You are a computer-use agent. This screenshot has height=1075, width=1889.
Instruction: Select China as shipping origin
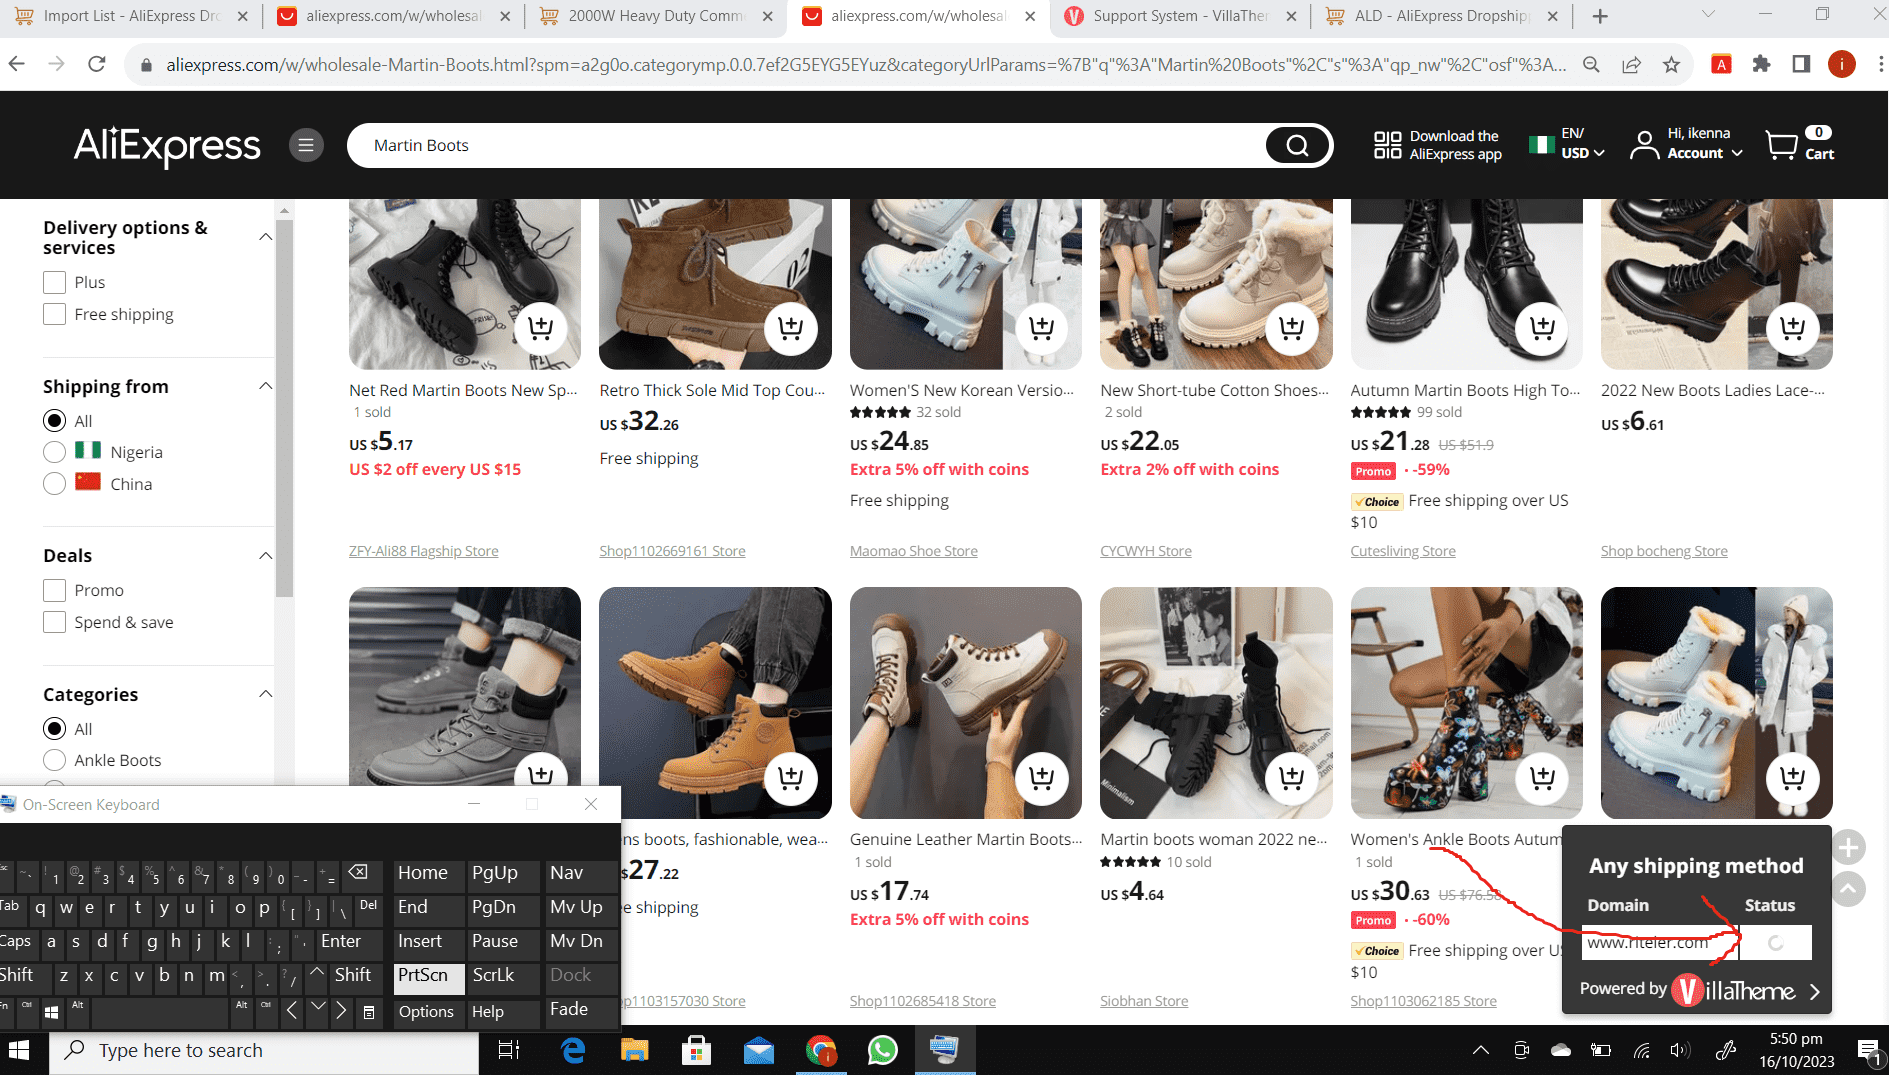tap(55, 484)
